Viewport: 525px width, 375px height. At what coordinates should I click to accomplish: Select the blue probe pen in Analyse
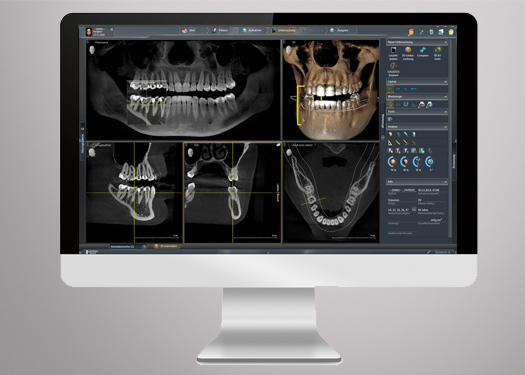coord(406,134)
